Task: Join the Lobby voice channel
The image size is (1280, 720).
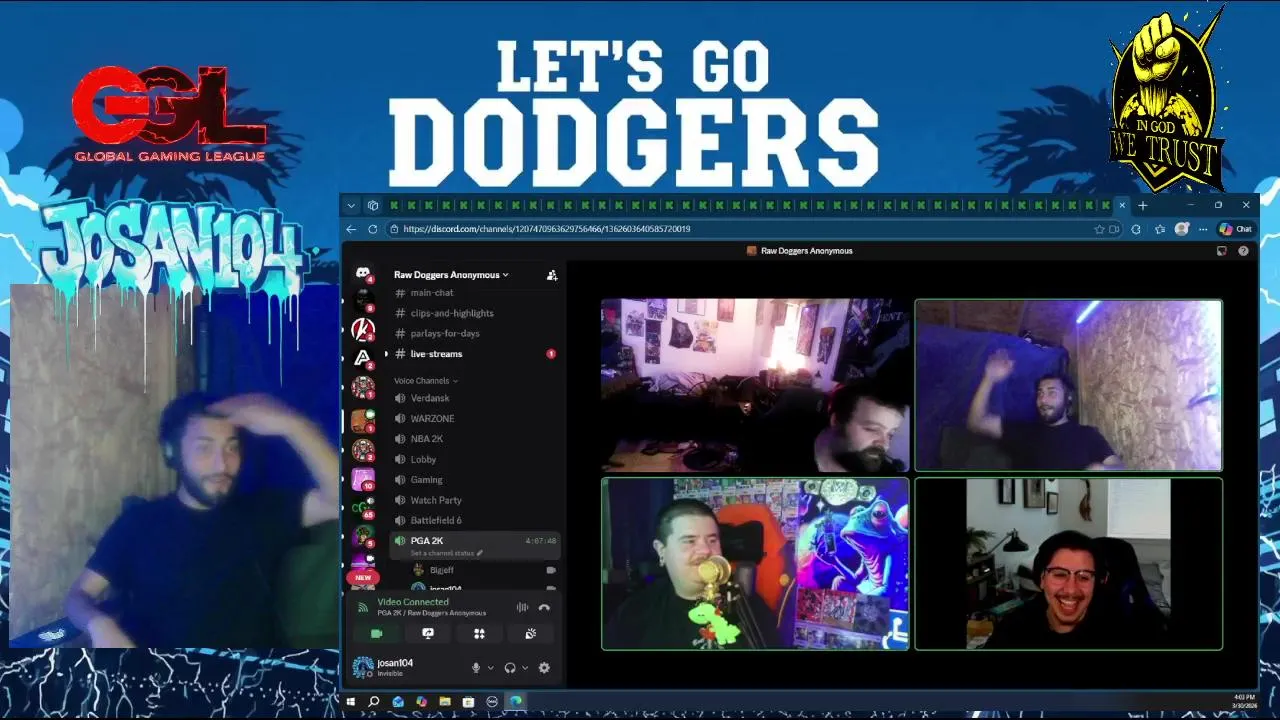Action: [423, 460]
